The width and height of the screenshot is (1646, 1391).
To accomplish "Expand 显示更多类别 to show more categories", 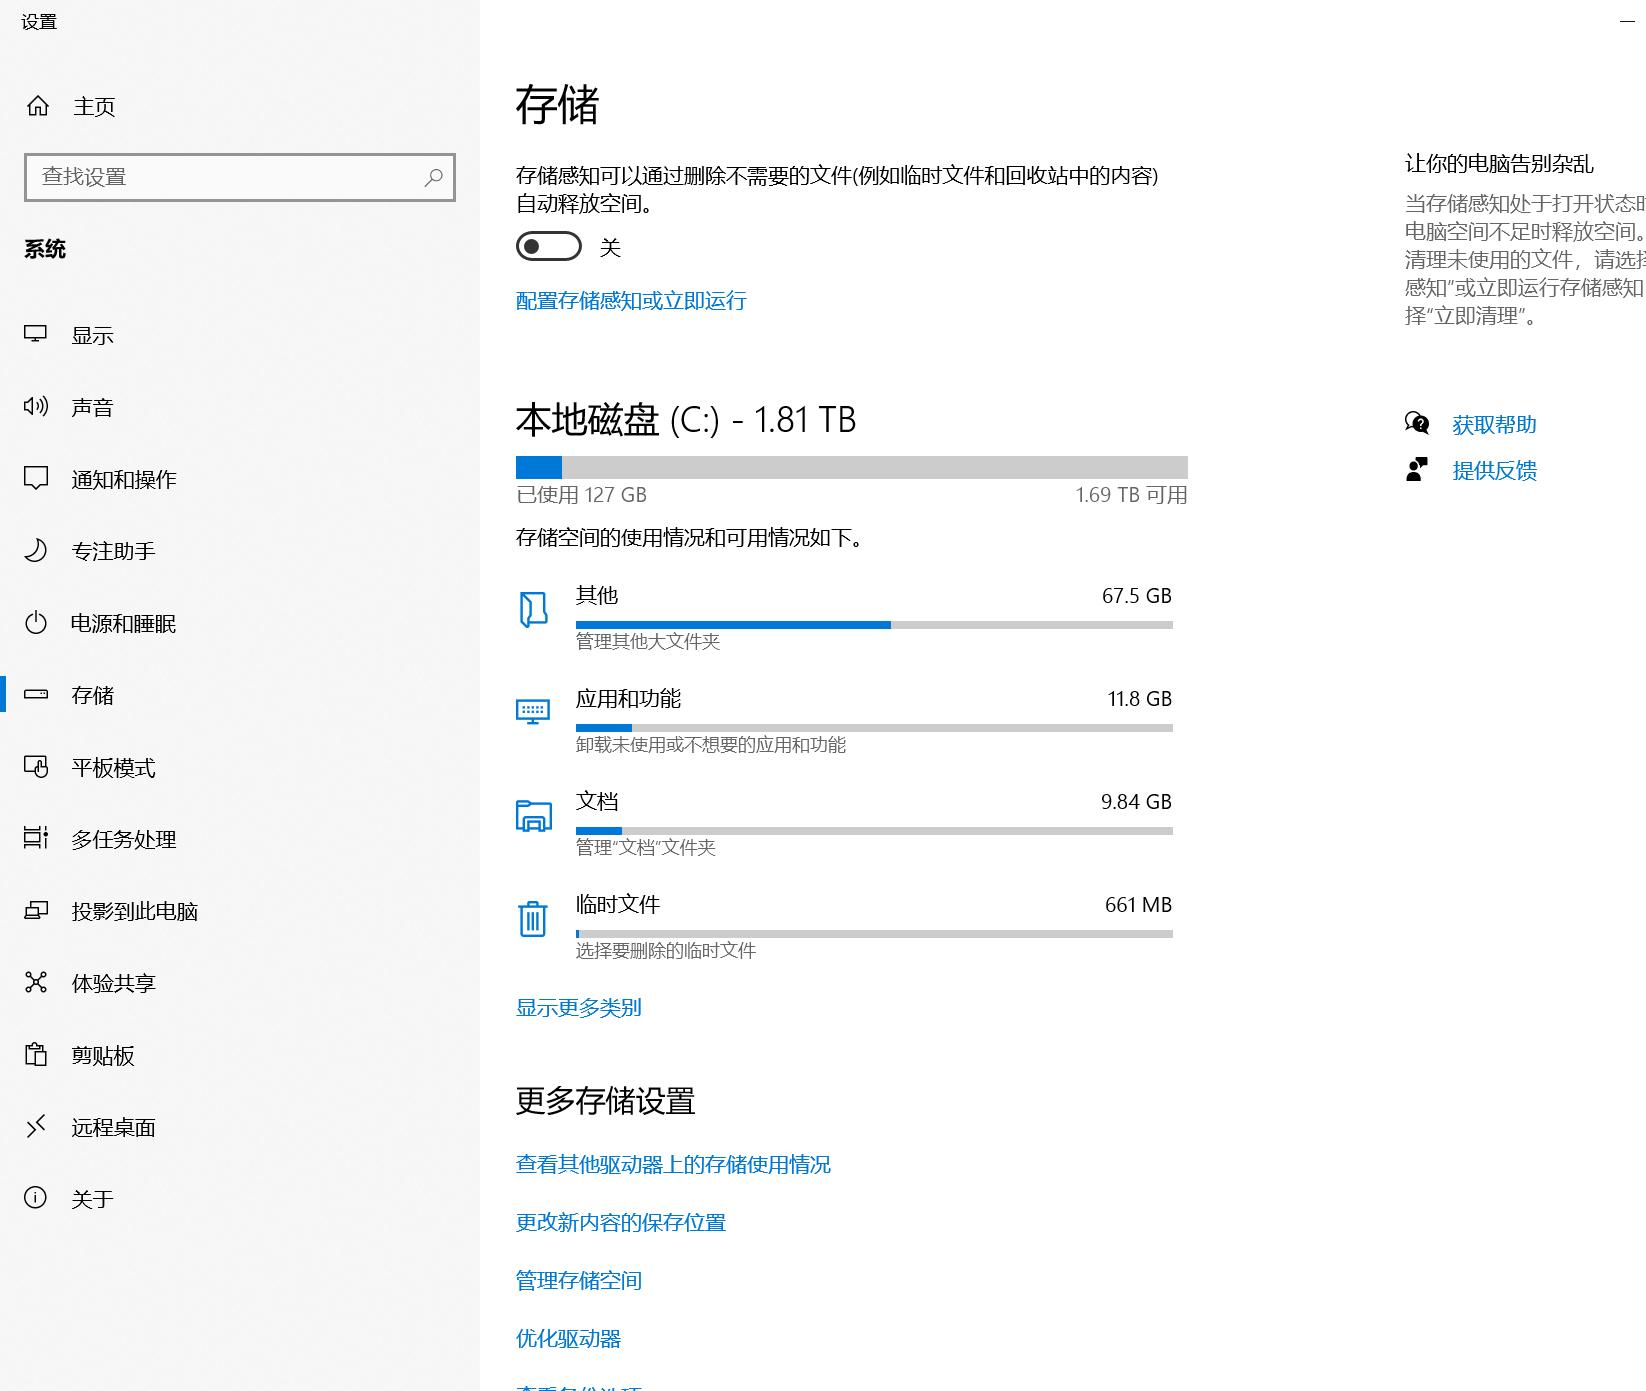I will click(x=578, y=1008).
